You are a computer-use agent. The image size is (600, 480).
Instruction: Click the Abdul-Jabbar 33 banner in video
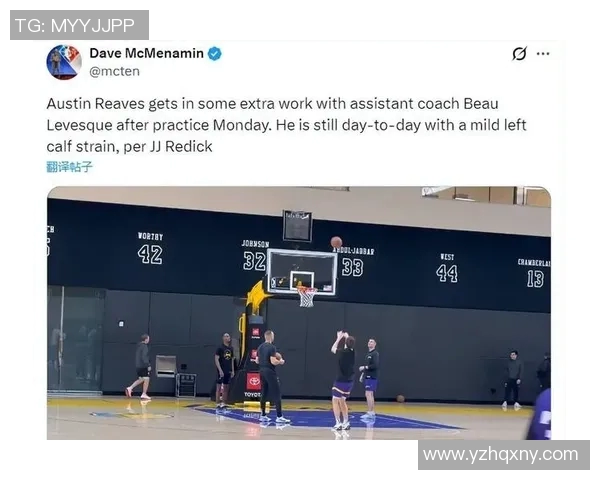click(353, 262)
